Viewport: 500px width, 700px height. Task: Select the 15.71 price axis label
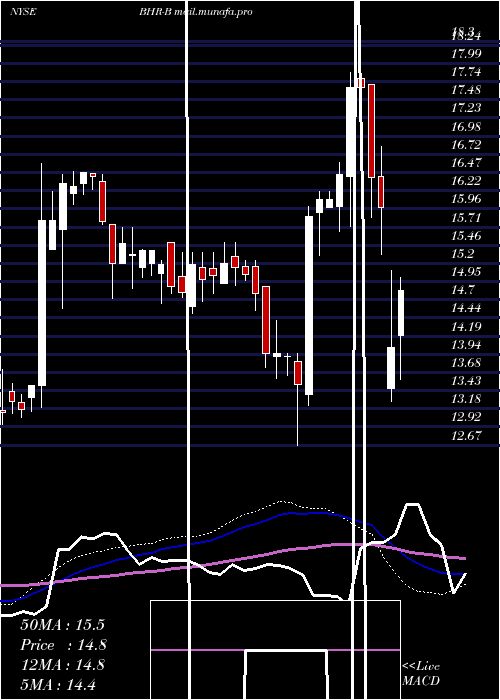tap(466, 217)
